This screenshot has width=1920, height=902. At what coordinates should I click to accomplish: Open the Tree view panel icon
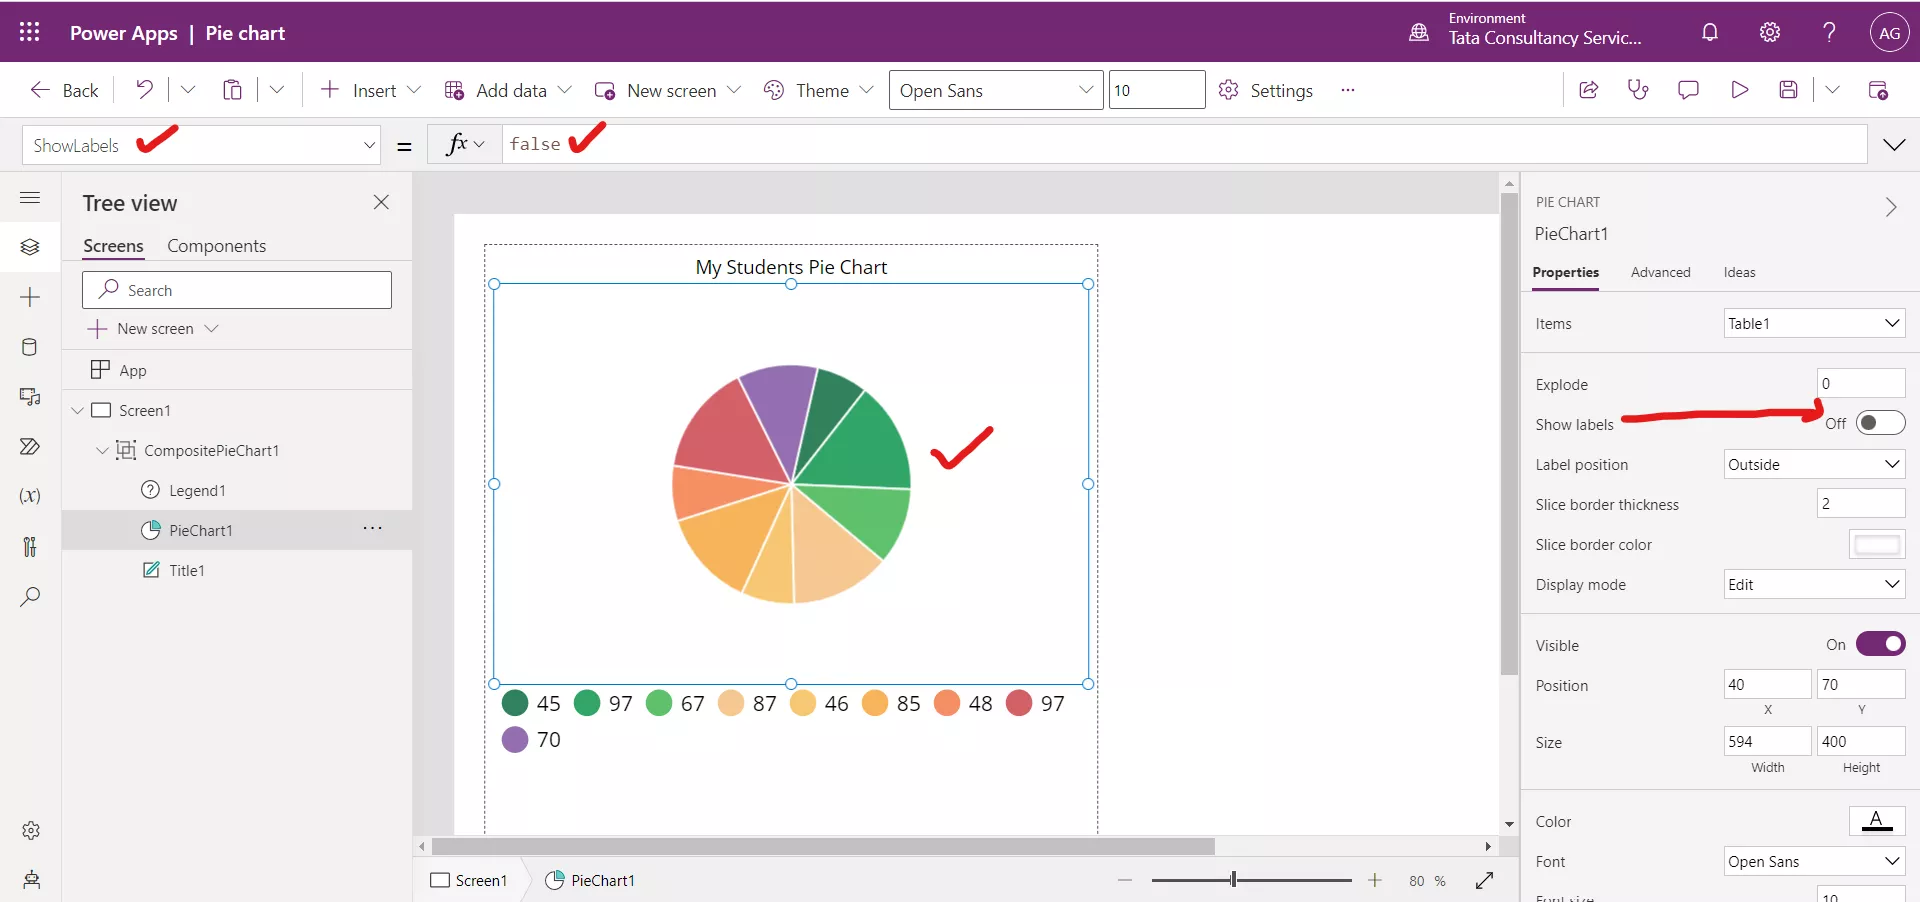coord(30,247)
